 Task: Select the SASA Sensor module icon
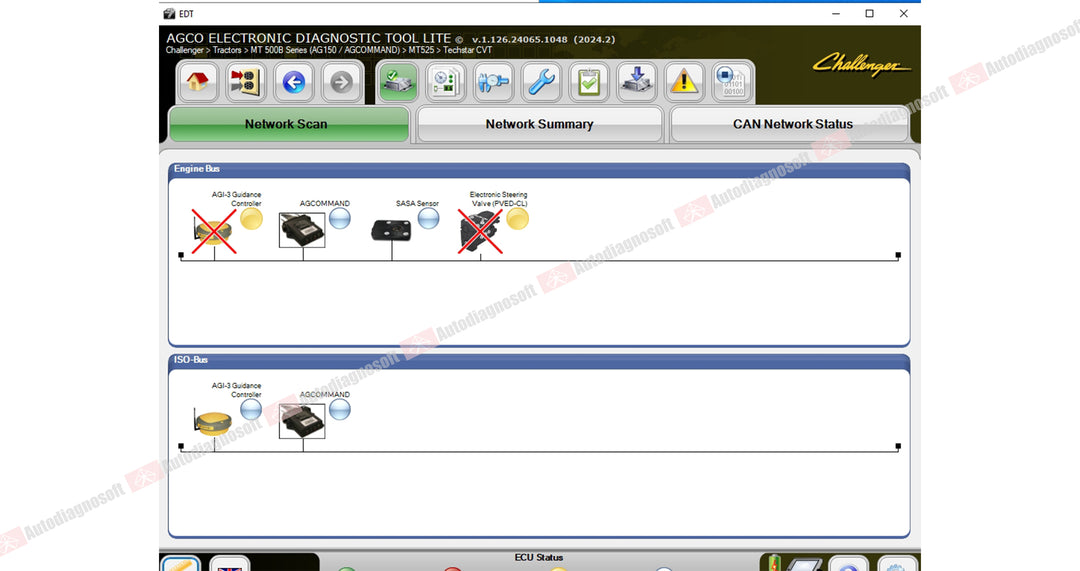(x=391, y=230)
